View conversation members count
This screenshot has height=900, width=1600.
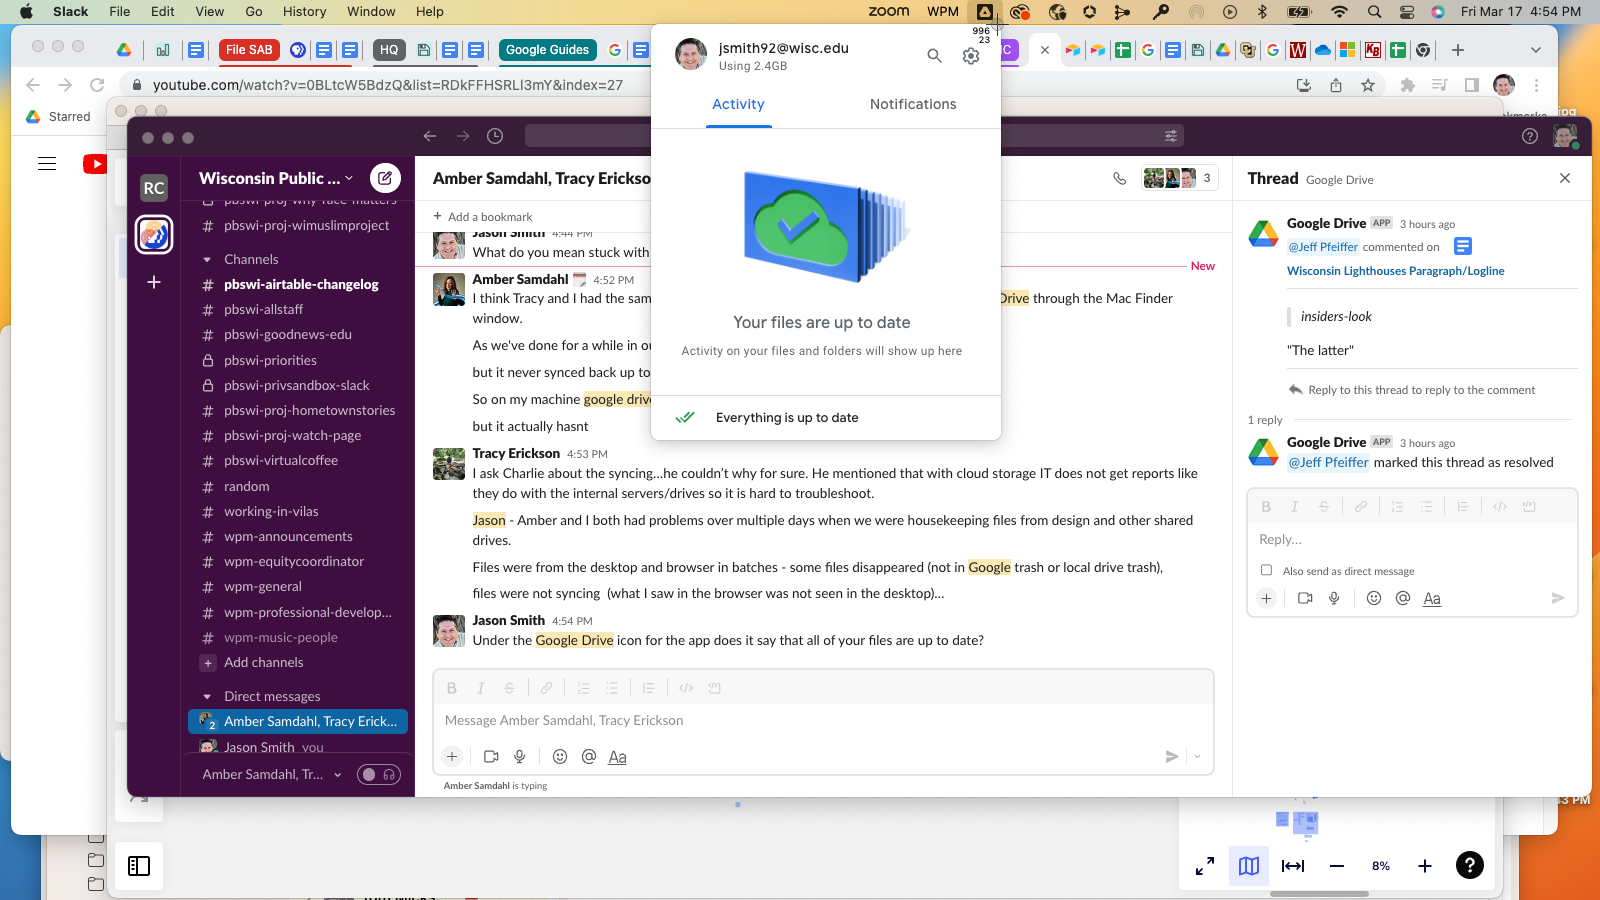pos(1180,178)
